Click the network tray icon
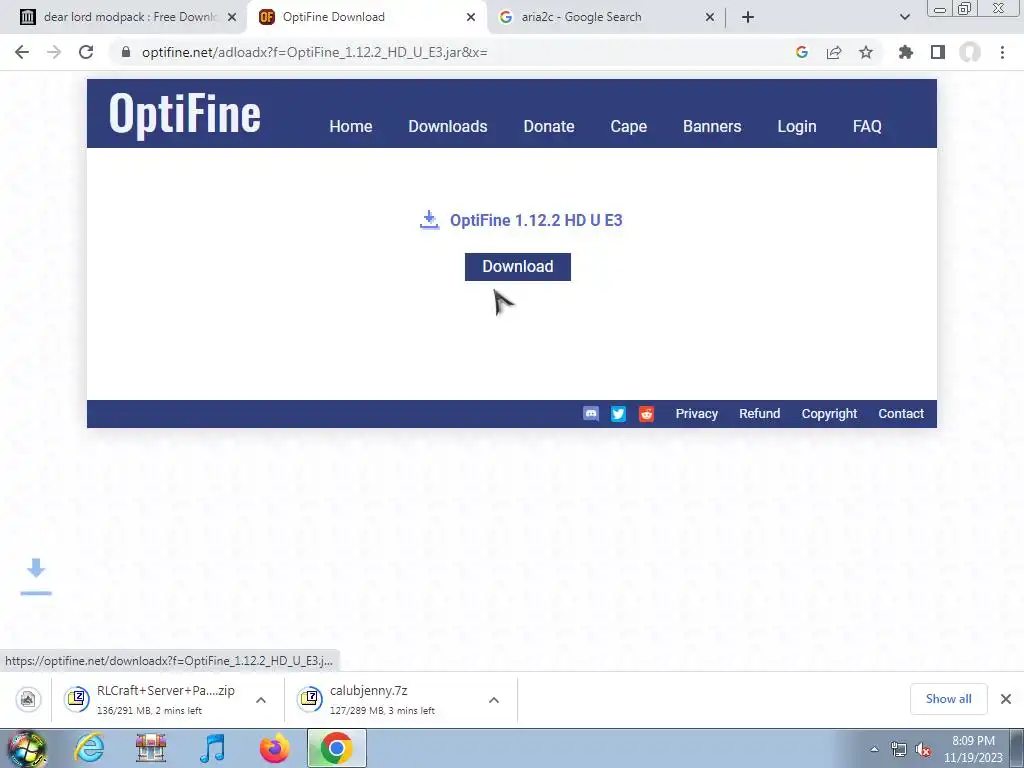The image size is (1024, 768). coord(899,749)
